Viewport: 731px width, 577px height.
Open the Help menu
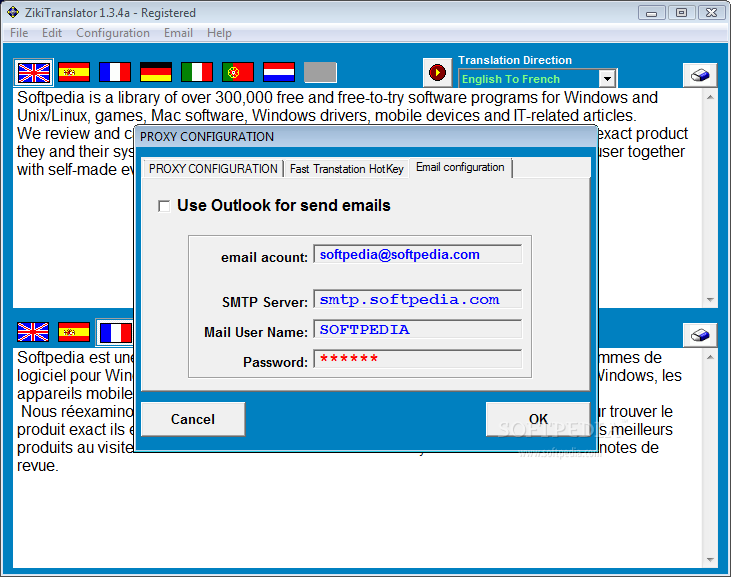coord(219,33)
